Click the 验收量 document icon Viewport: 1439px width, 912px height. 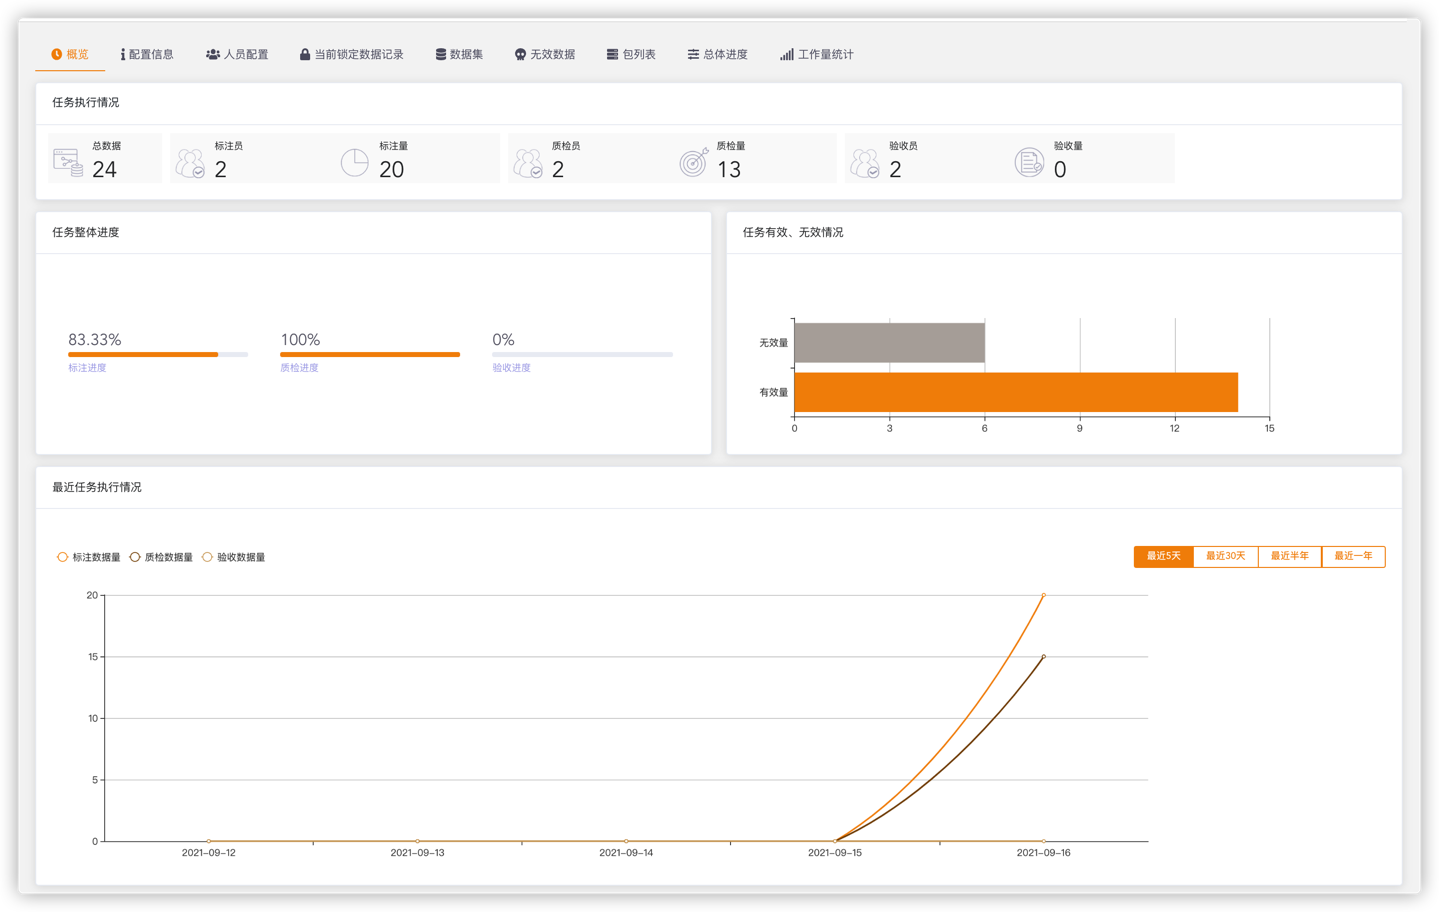point(1029,162)
